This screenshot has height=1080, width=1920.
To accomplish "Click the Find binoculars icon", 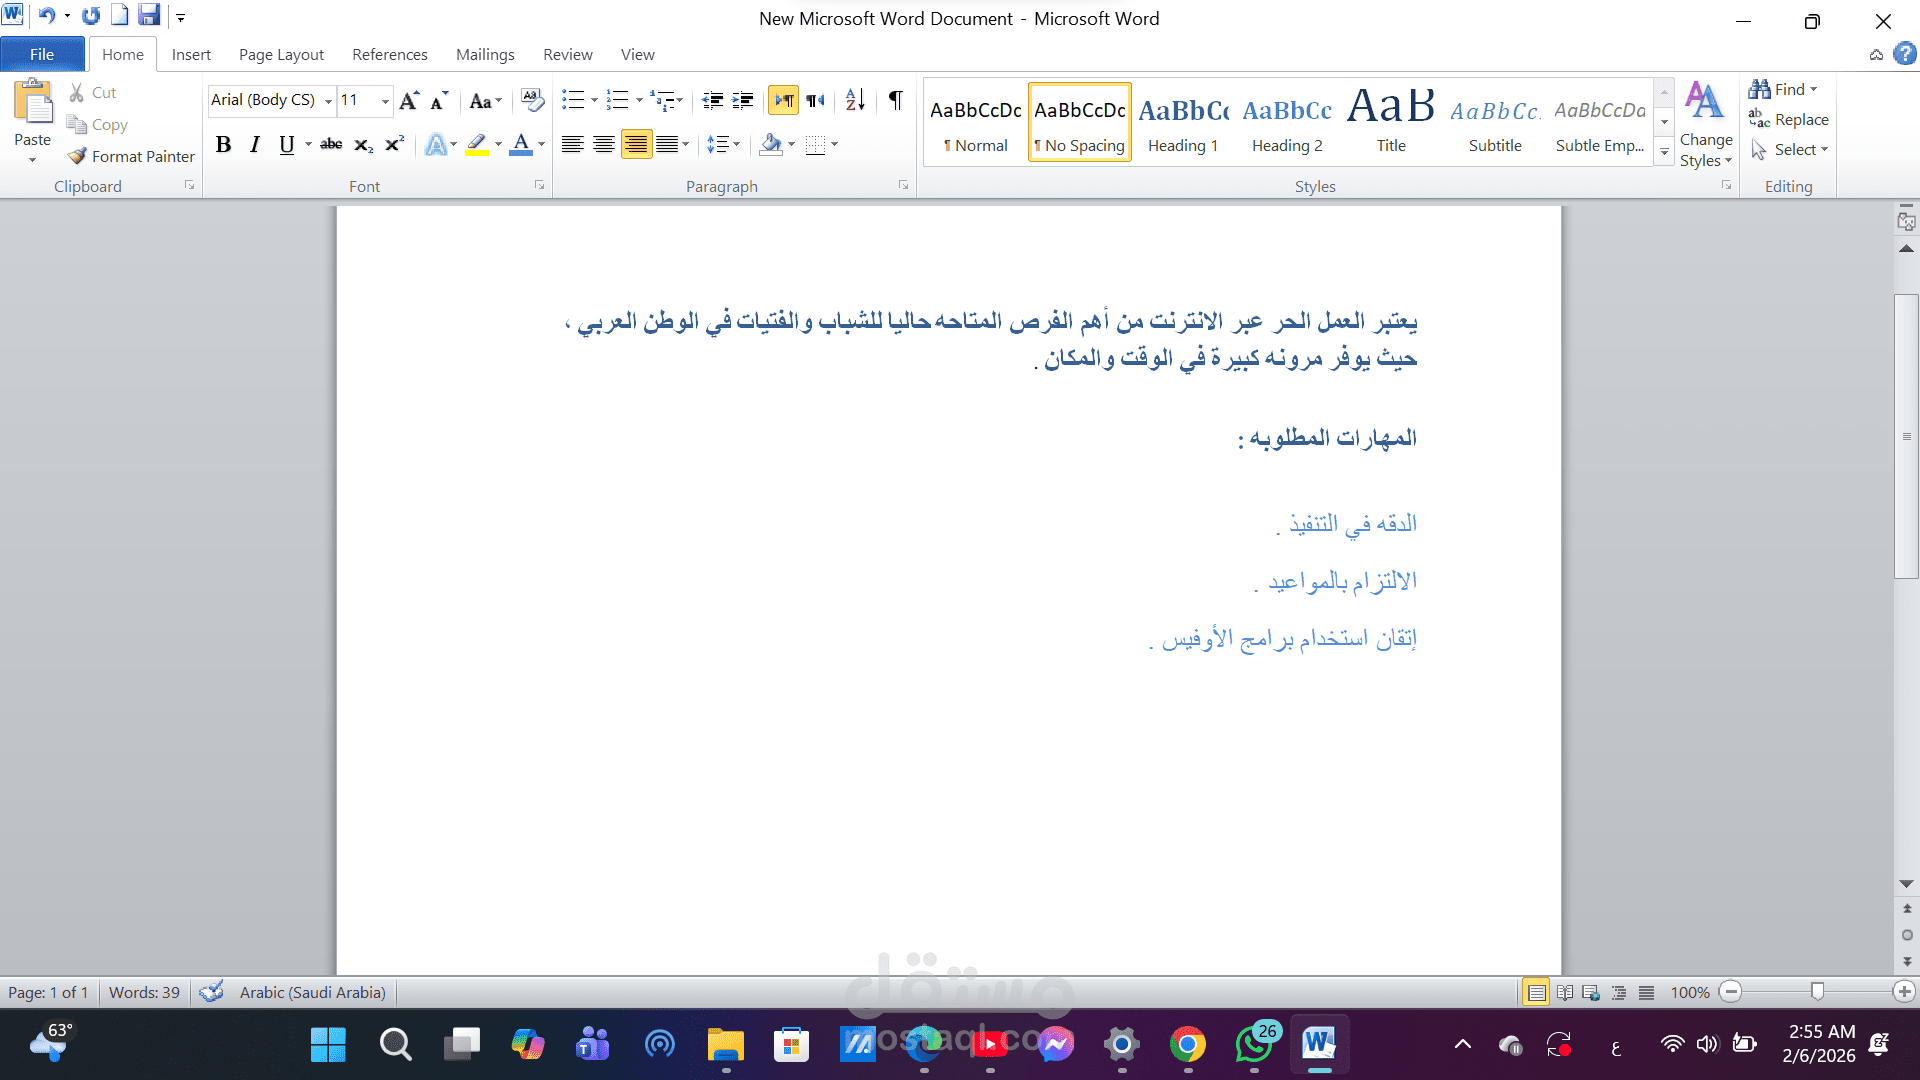I will click(1760, 89).
